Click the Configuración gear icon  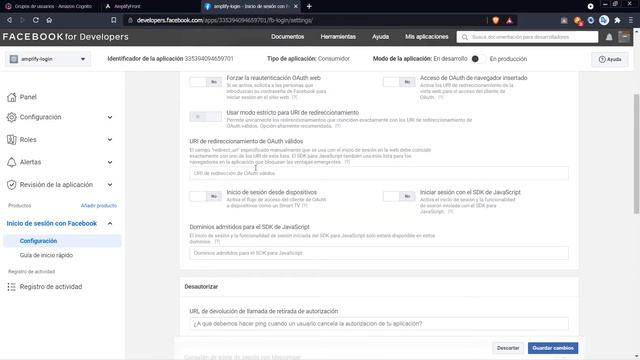point(11,117)
